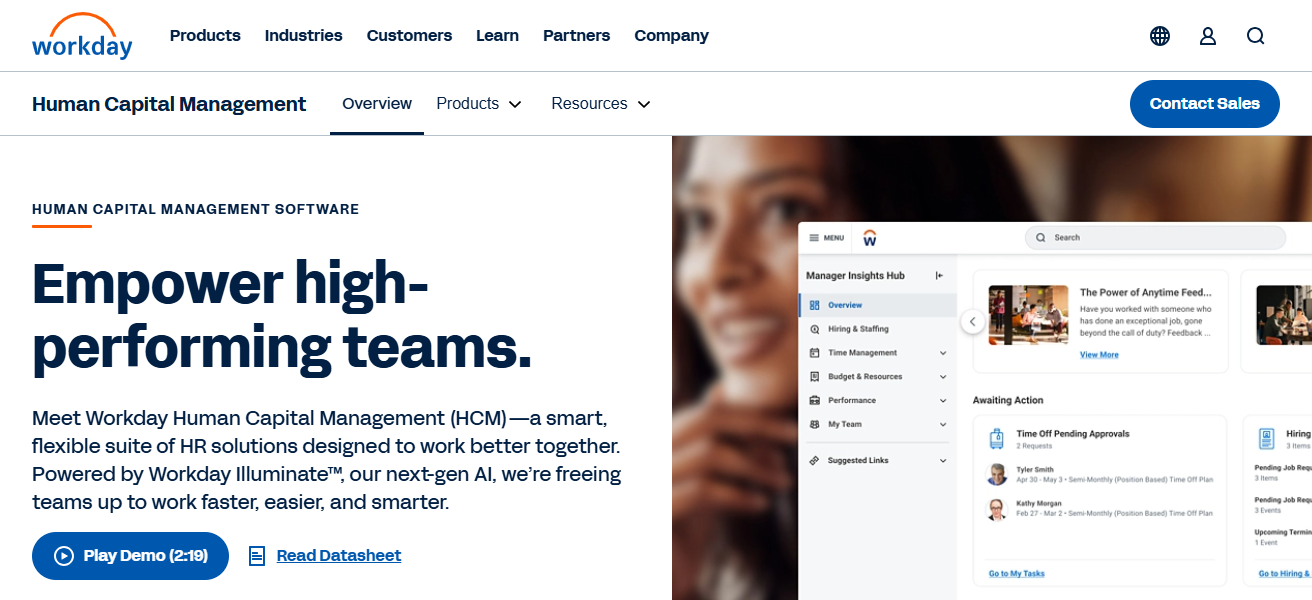
Task: Open the Industries menu
Action: point(303,36)
